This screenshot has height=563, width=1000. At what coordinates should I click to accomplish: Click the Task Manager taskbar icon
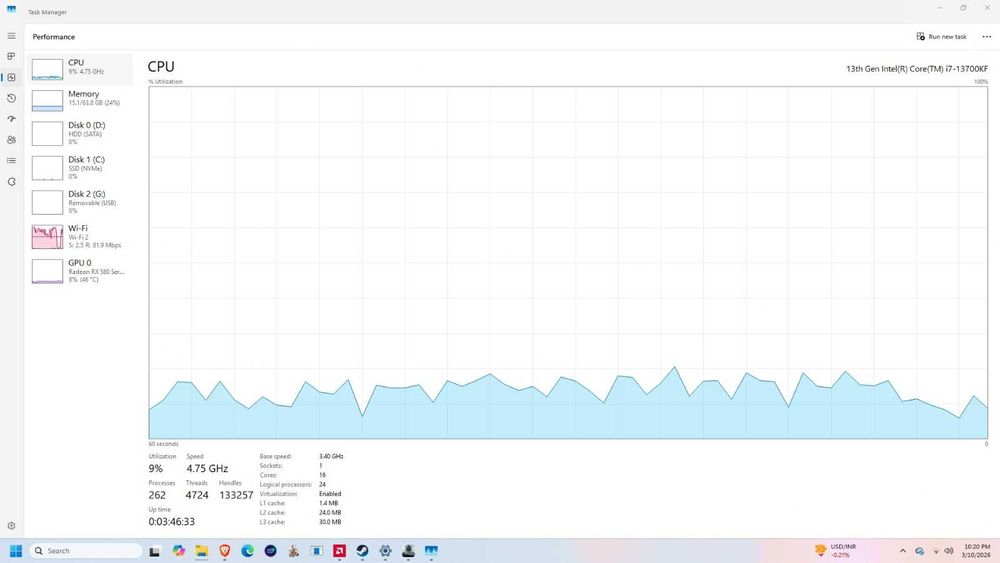(431, 551)
